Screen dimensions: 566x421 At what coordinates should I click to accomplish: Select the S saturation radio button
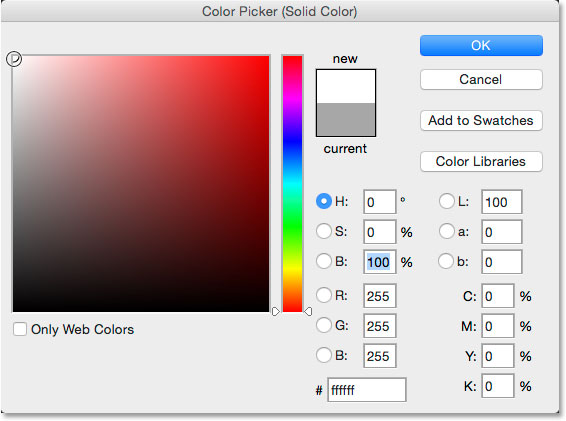click(x=324, y=231)
